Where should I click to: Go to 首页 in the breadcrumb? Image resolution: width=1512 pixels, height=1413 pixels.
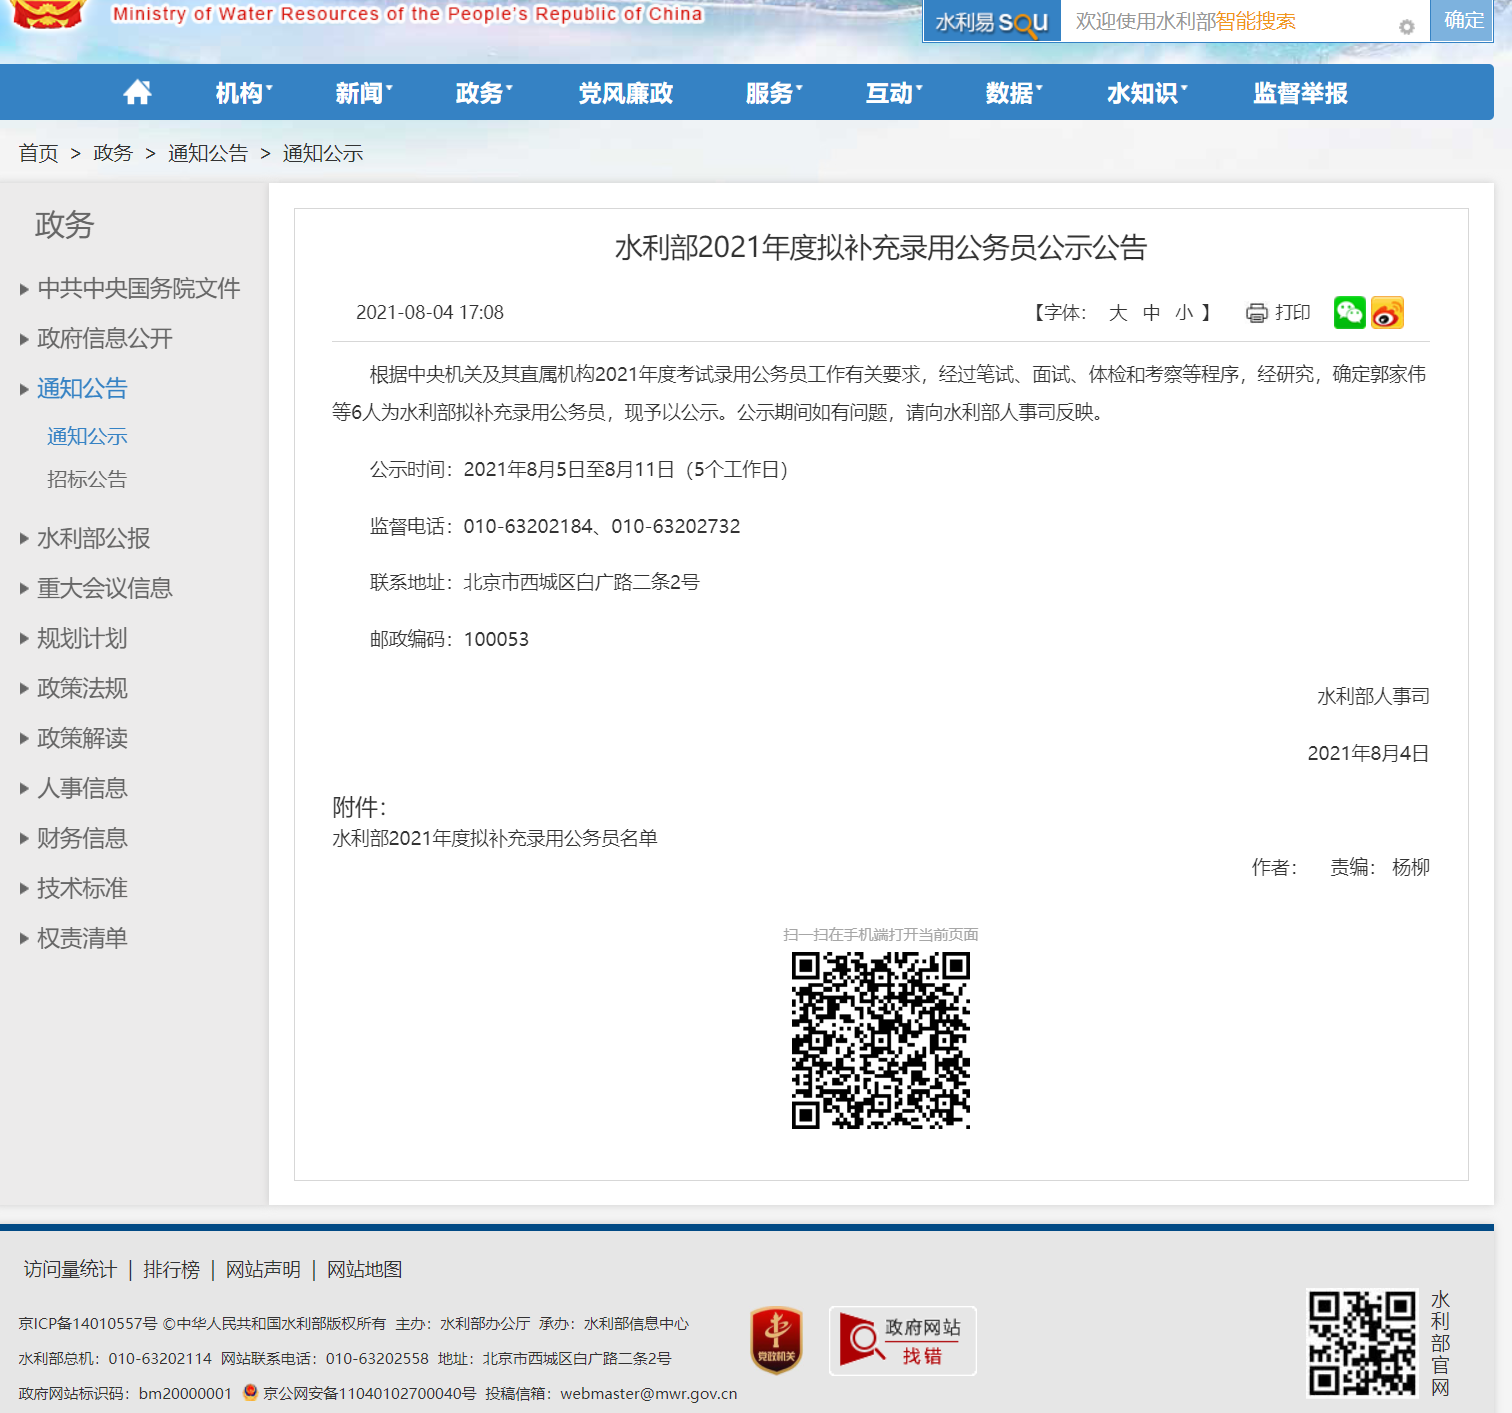39,153
